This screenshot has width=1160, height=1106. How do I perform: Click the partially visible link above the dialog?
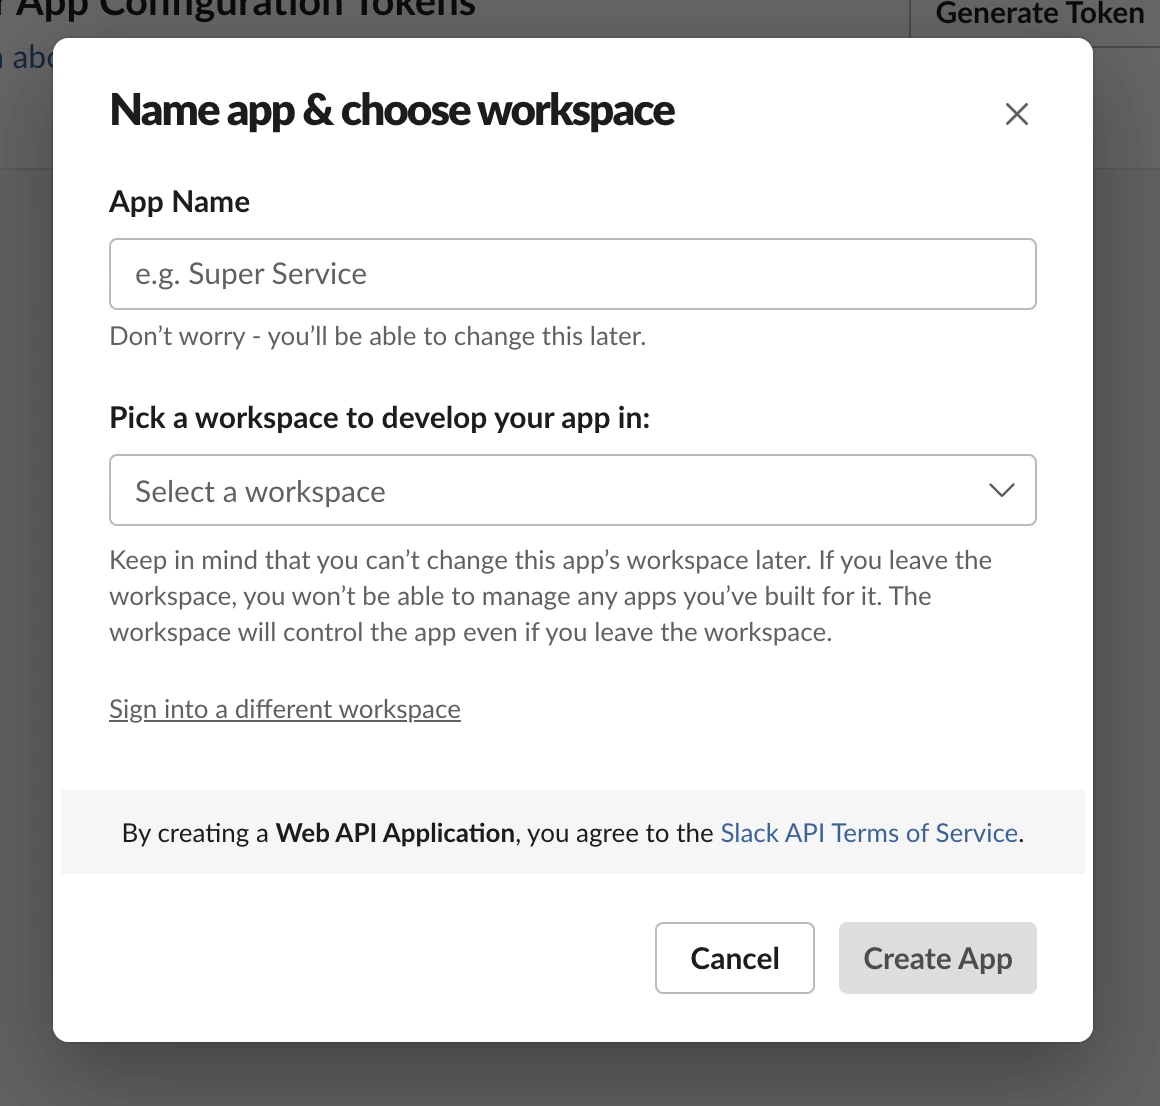[x=25, y=57]
